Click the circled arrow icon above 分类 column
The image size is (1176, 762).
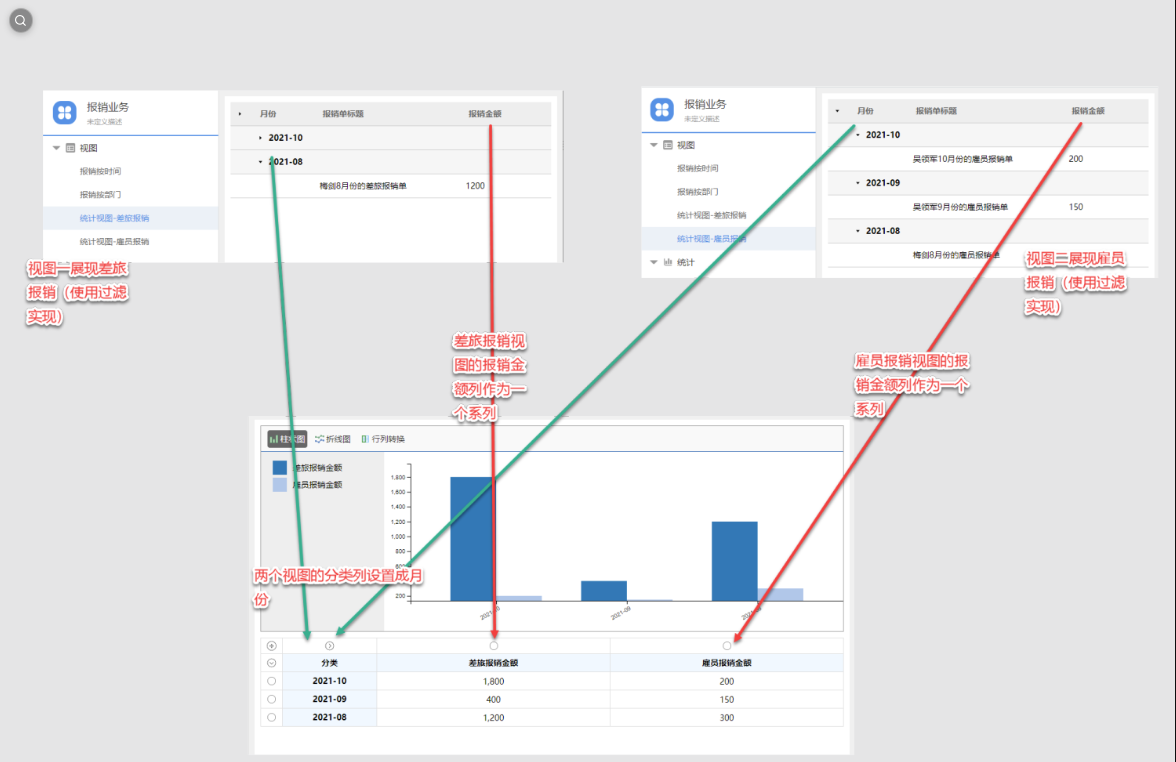click(330, 646)
